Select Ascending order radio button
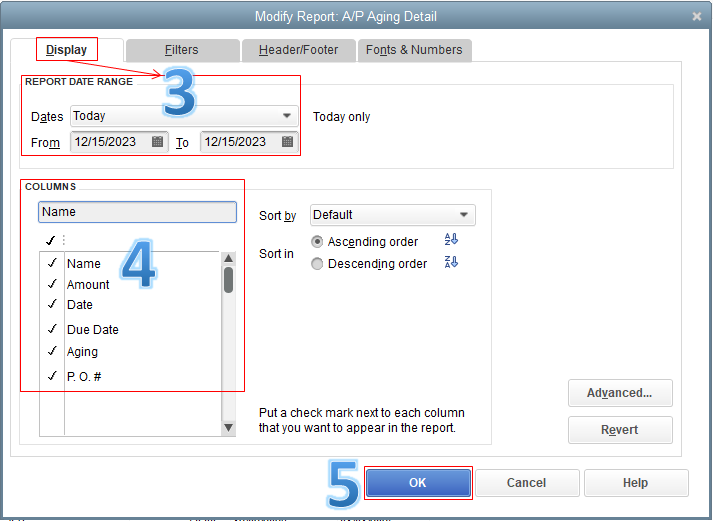The image size is (713, 521). click(x=317, y=241)
